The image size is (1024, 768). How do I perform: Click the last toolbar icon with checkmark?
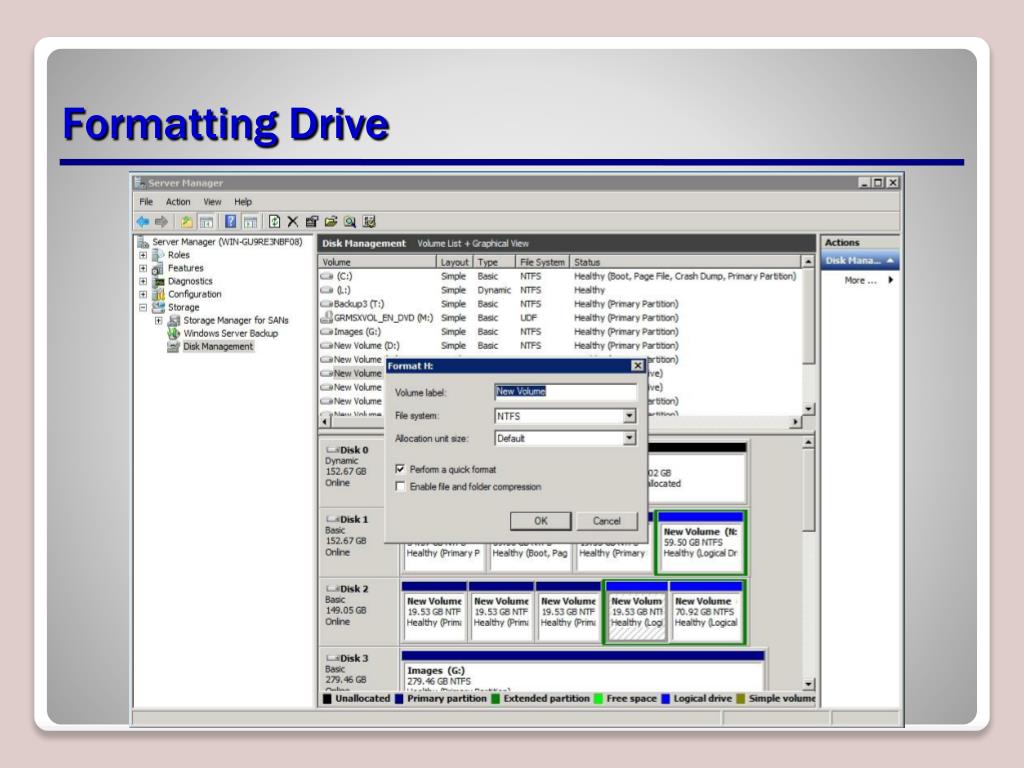pyautogui.click(x=369, y=222)
